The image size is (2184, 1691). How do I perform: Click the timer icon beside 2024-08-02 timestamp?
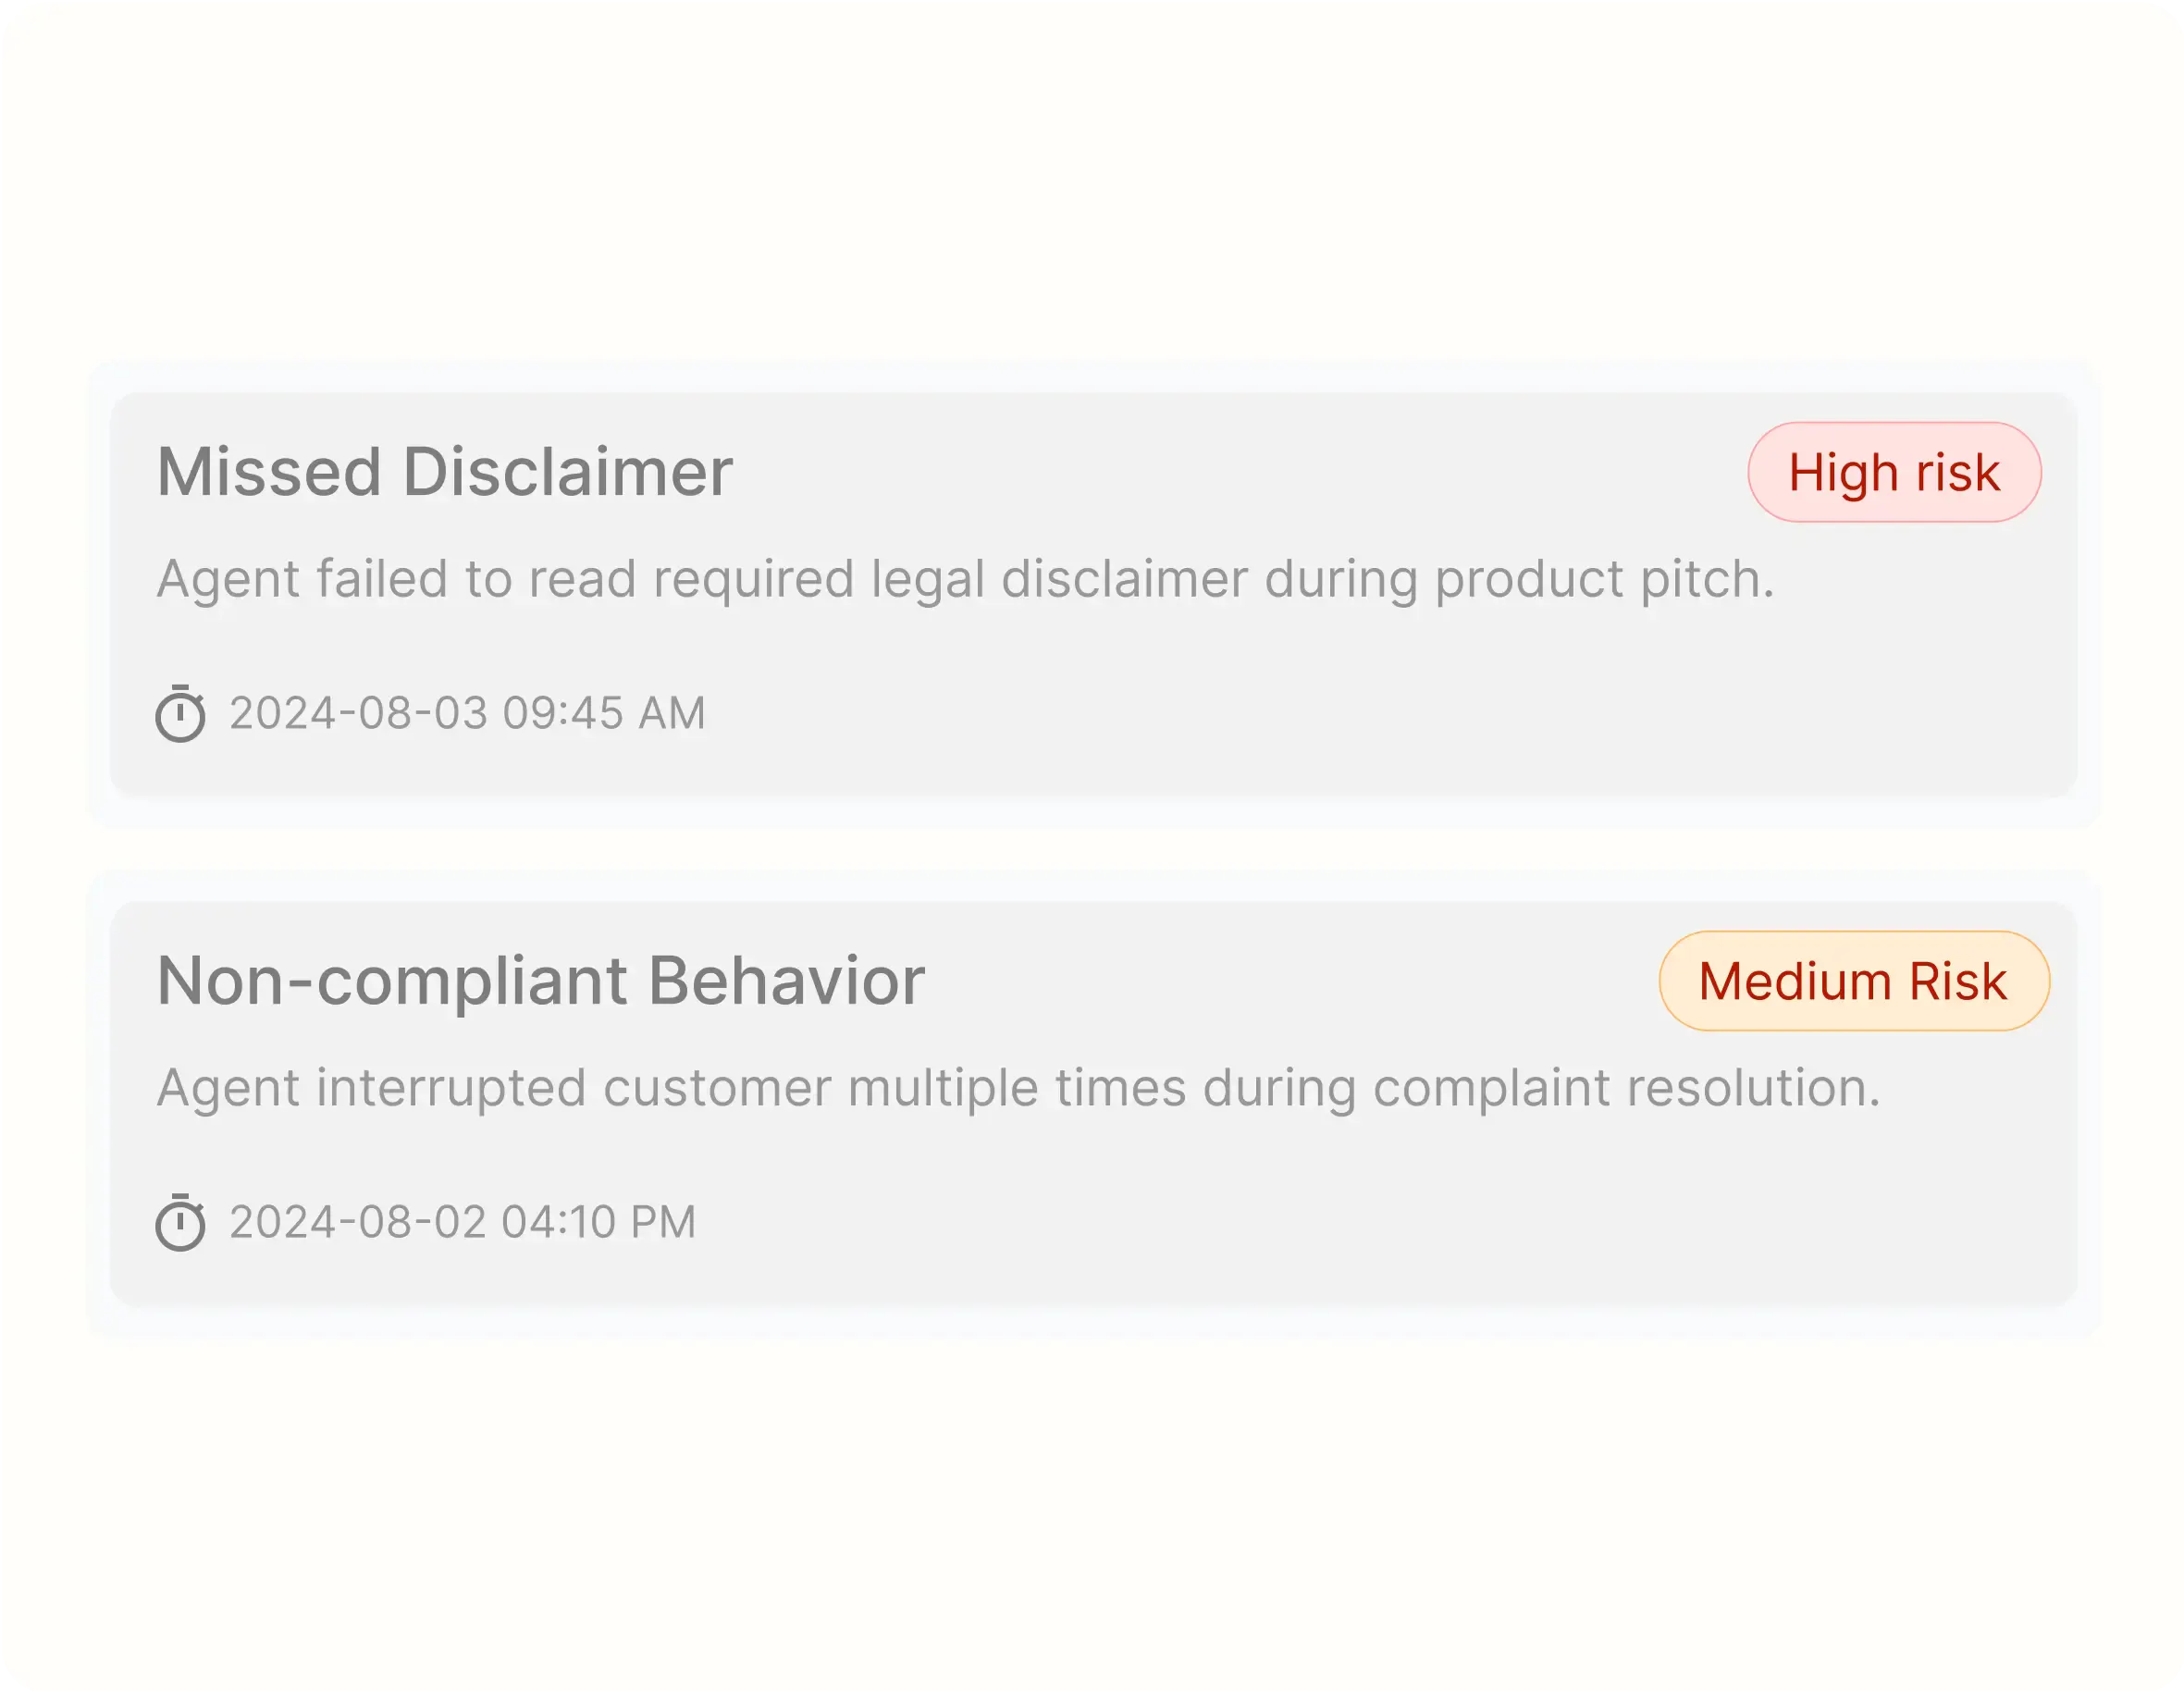(x=180, y=1221)
